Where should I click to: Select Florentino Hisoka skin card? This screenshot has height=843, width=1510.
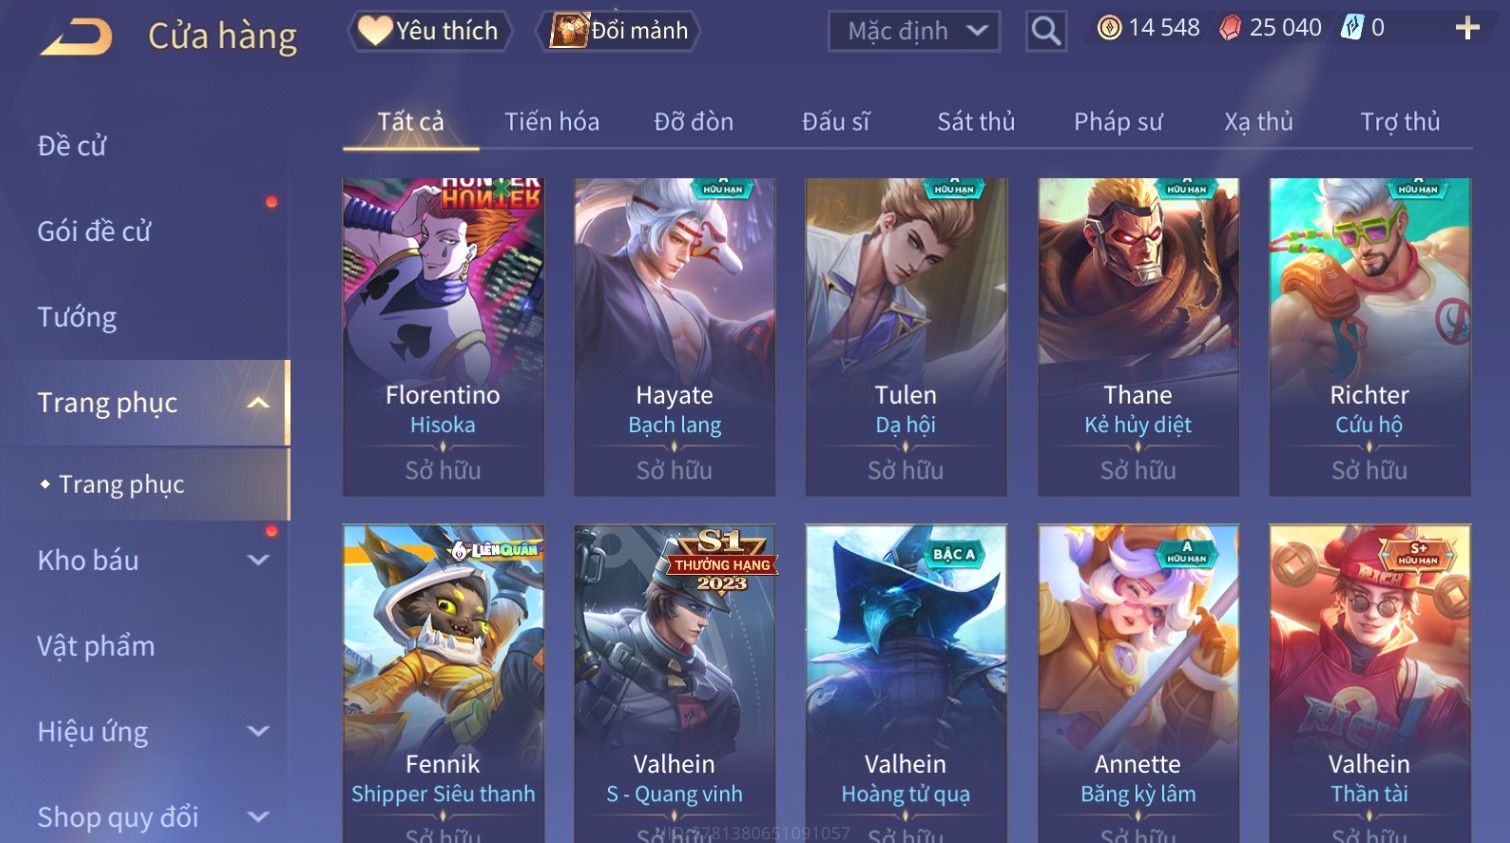click(443, 337)
